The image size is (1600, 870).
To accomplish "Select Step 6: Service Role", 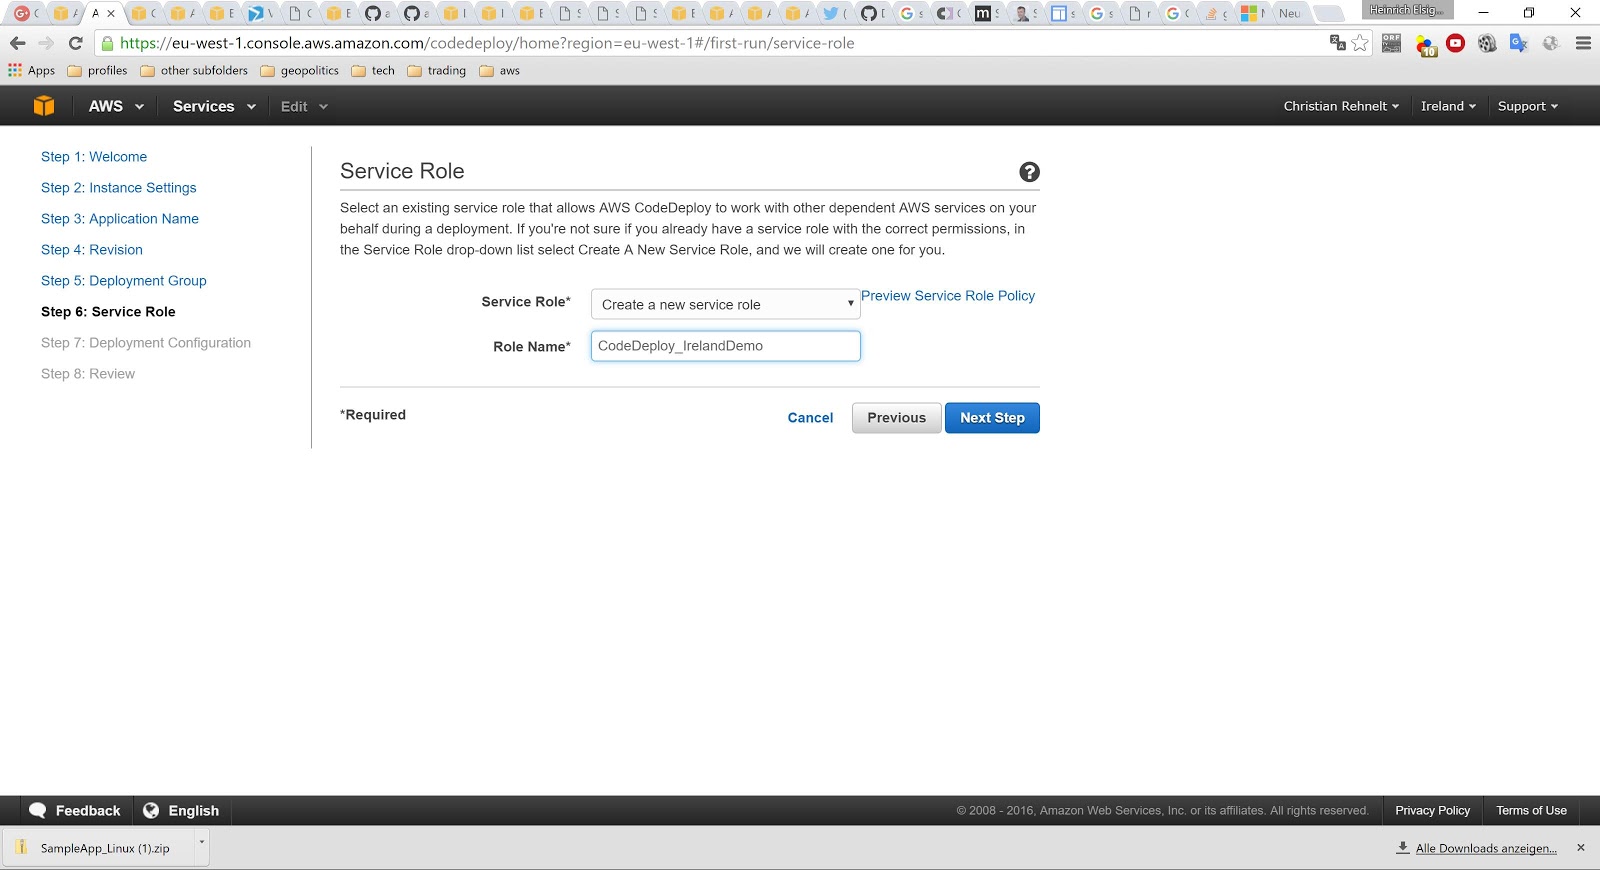I will click(108, 312).
